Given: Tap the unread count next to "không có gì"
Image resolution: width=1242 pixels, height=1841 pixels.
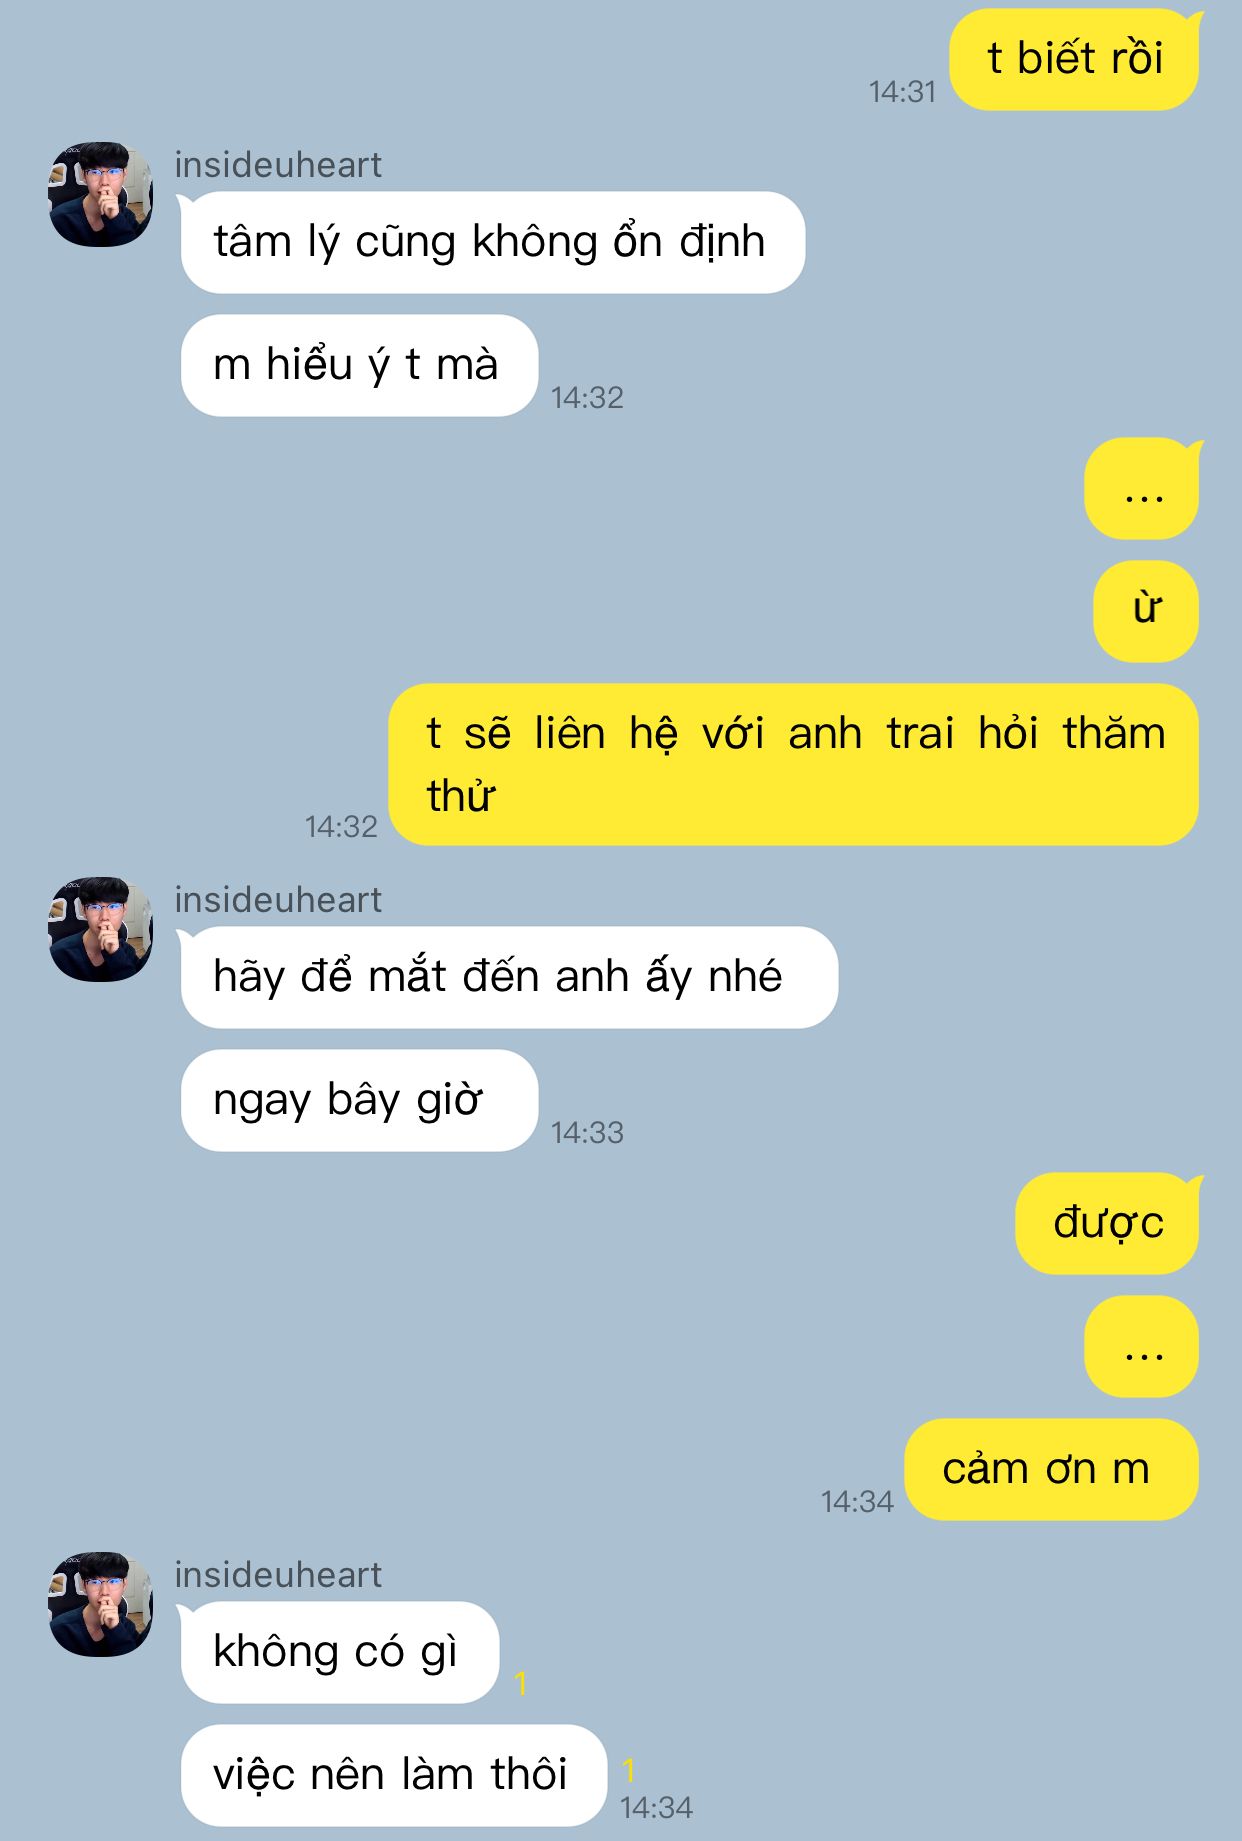Looking at the screenshot, I should 521,1684.
